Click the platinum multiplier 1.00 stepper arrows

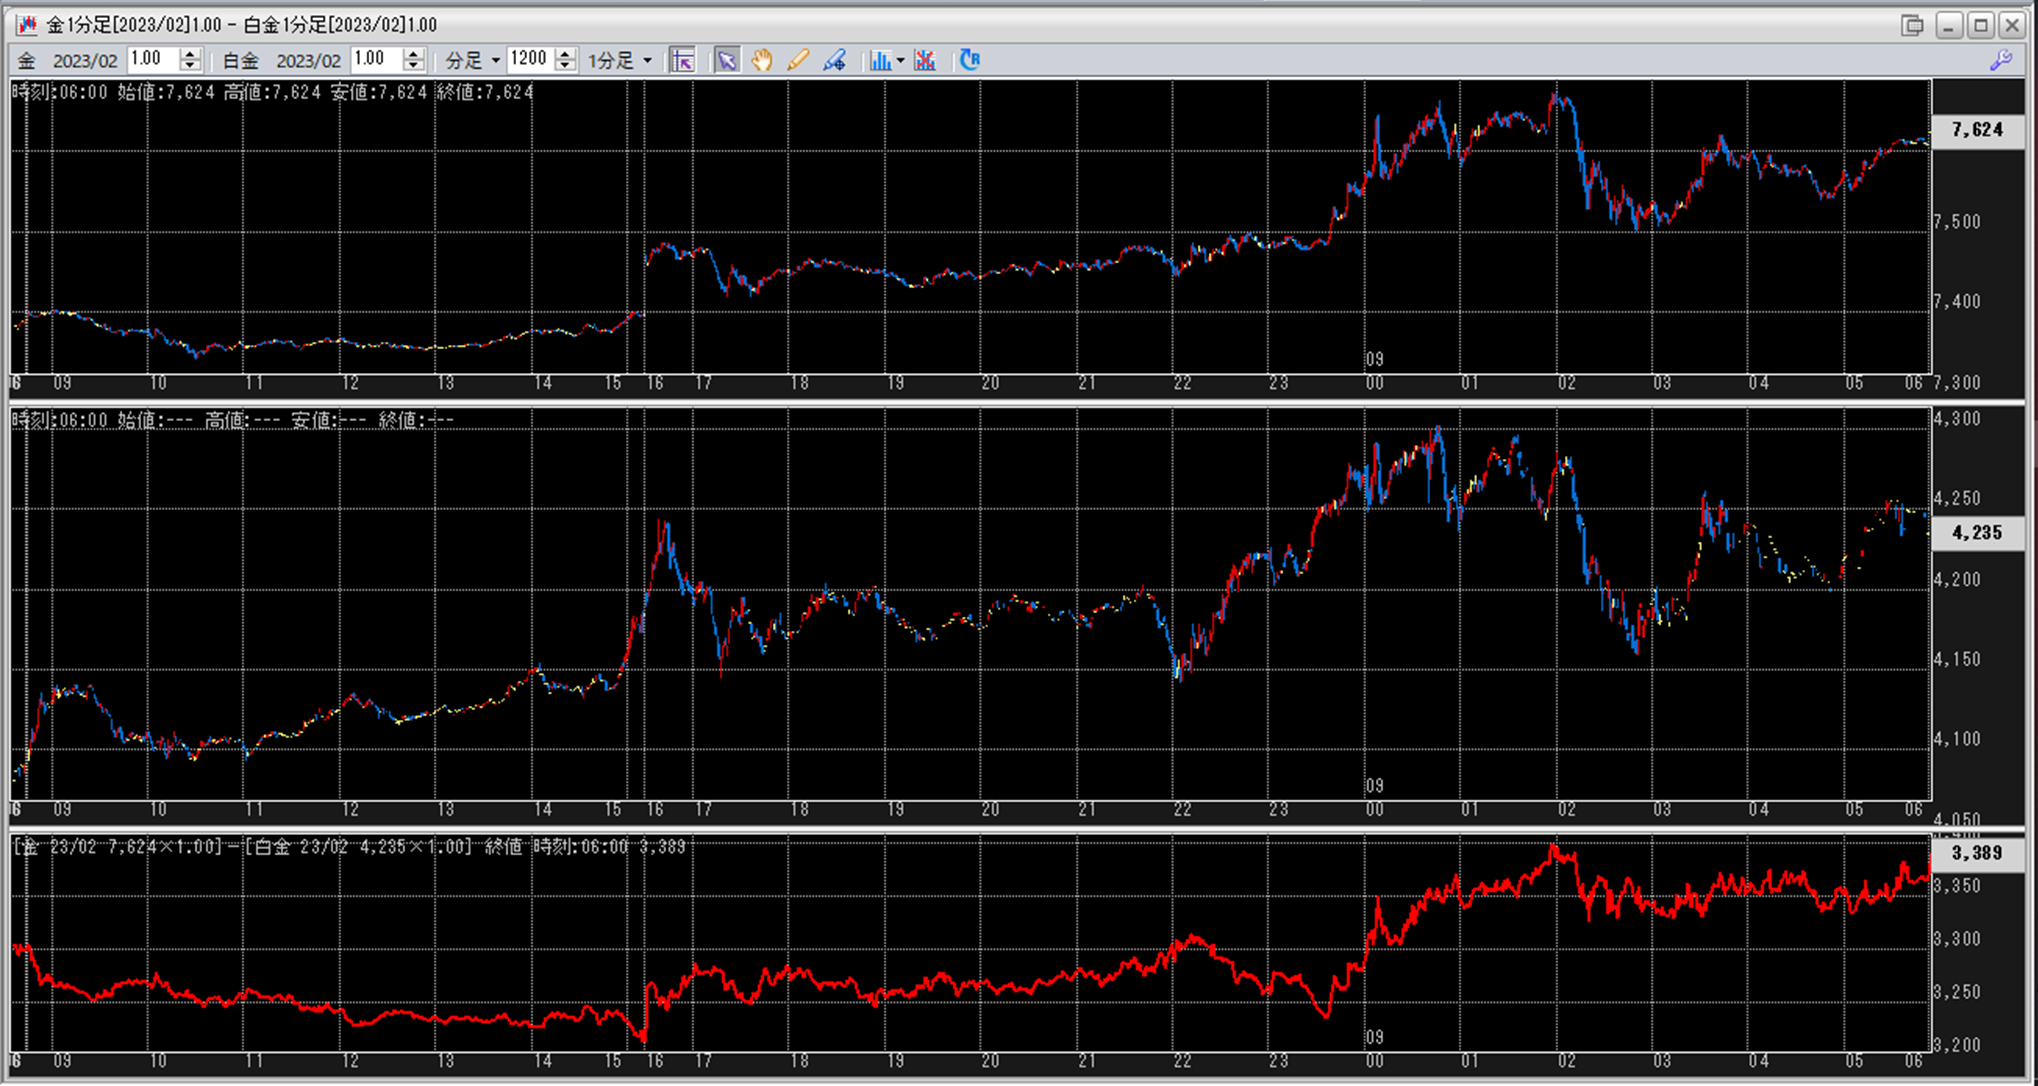(413, 60)
